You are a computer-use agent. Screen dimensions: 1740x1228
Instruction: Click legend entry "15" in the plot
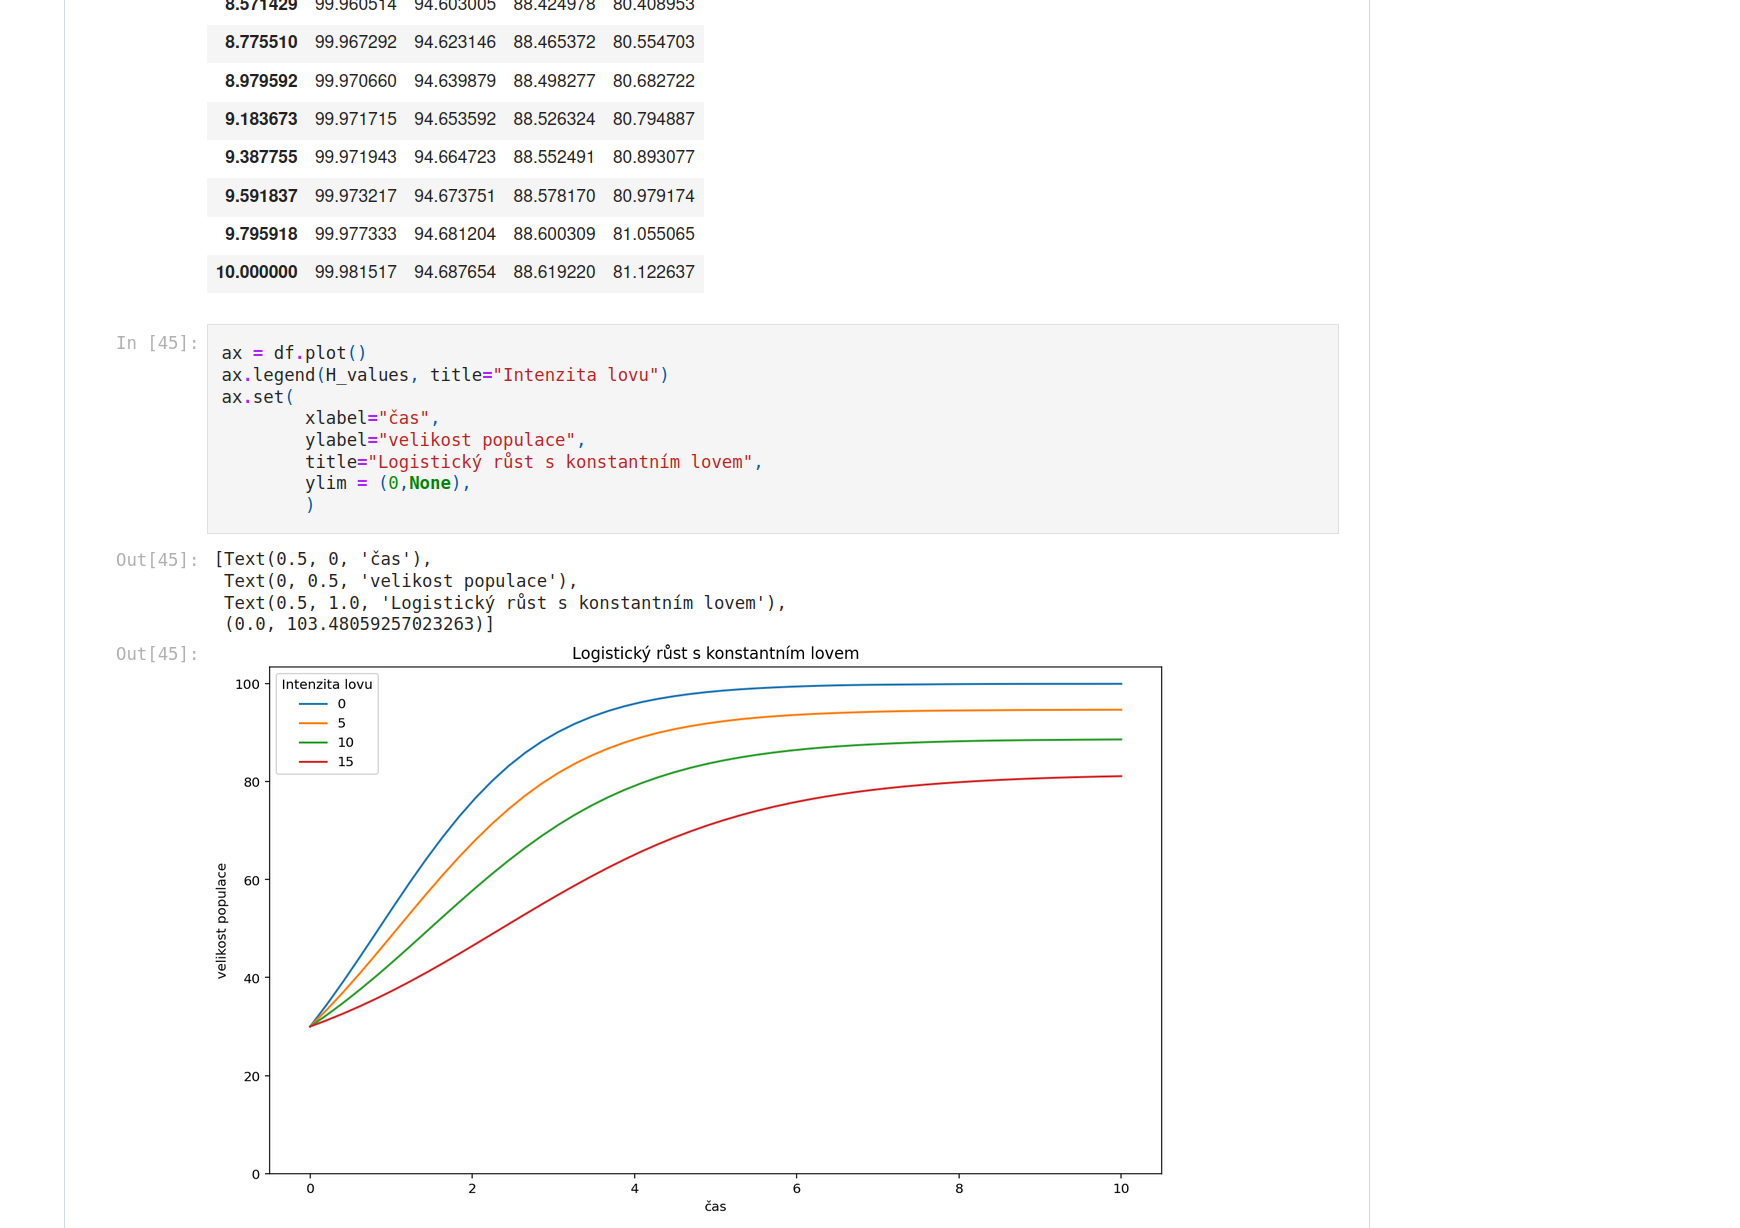pyautogui.click(x=346, y=762)
